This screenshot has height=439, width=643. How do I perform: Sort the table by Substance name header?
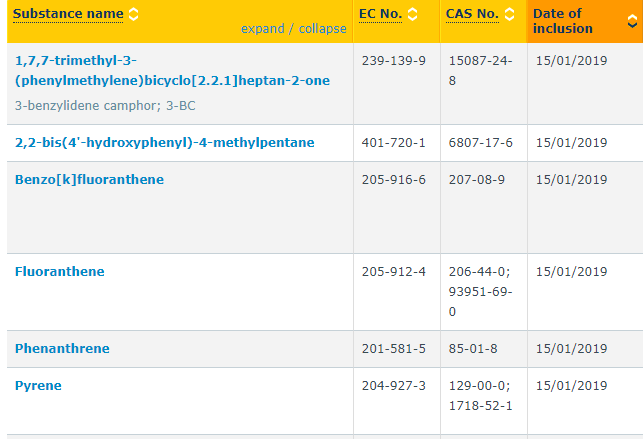click(69, 14)
